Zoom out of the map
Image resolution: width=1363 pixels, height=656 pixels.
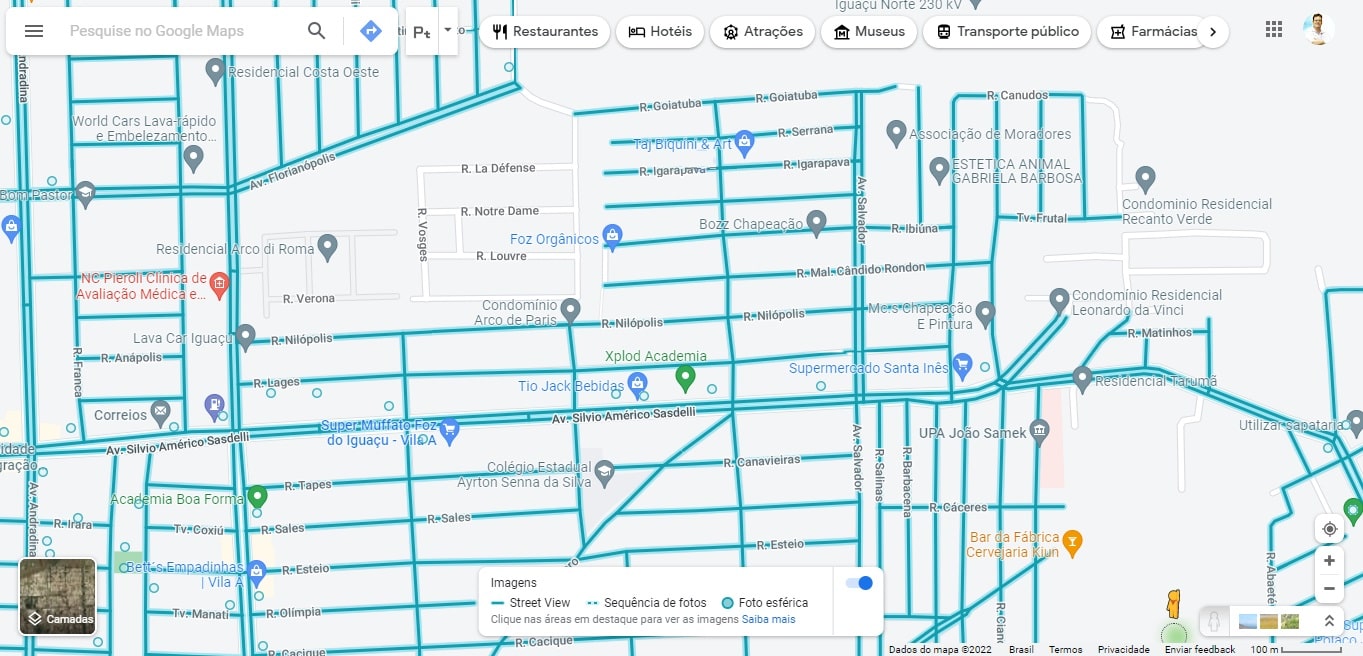click(1329, 589)
